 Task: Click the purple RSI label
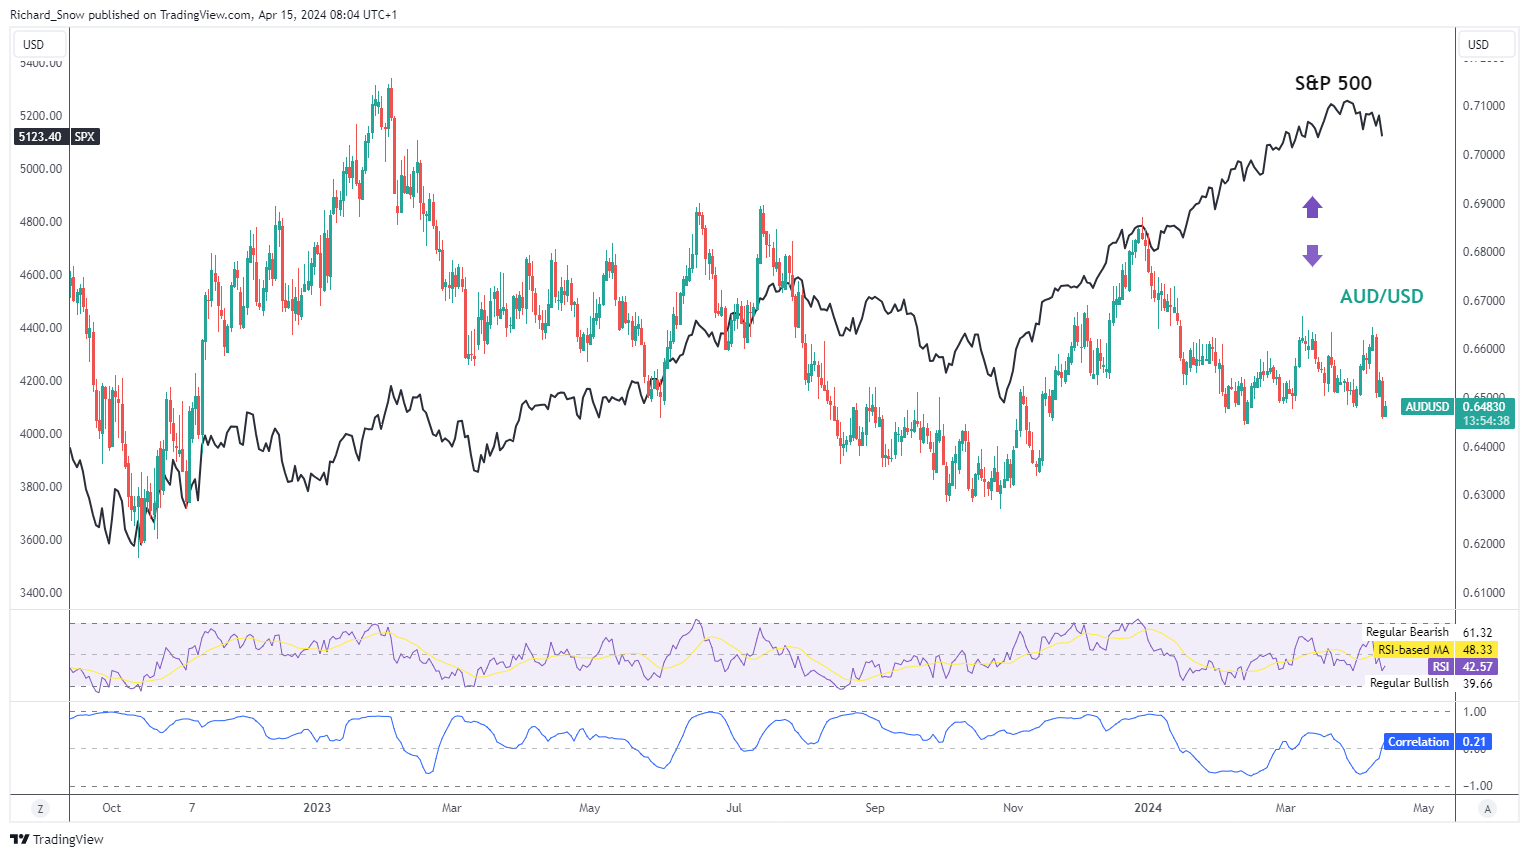1440,667
